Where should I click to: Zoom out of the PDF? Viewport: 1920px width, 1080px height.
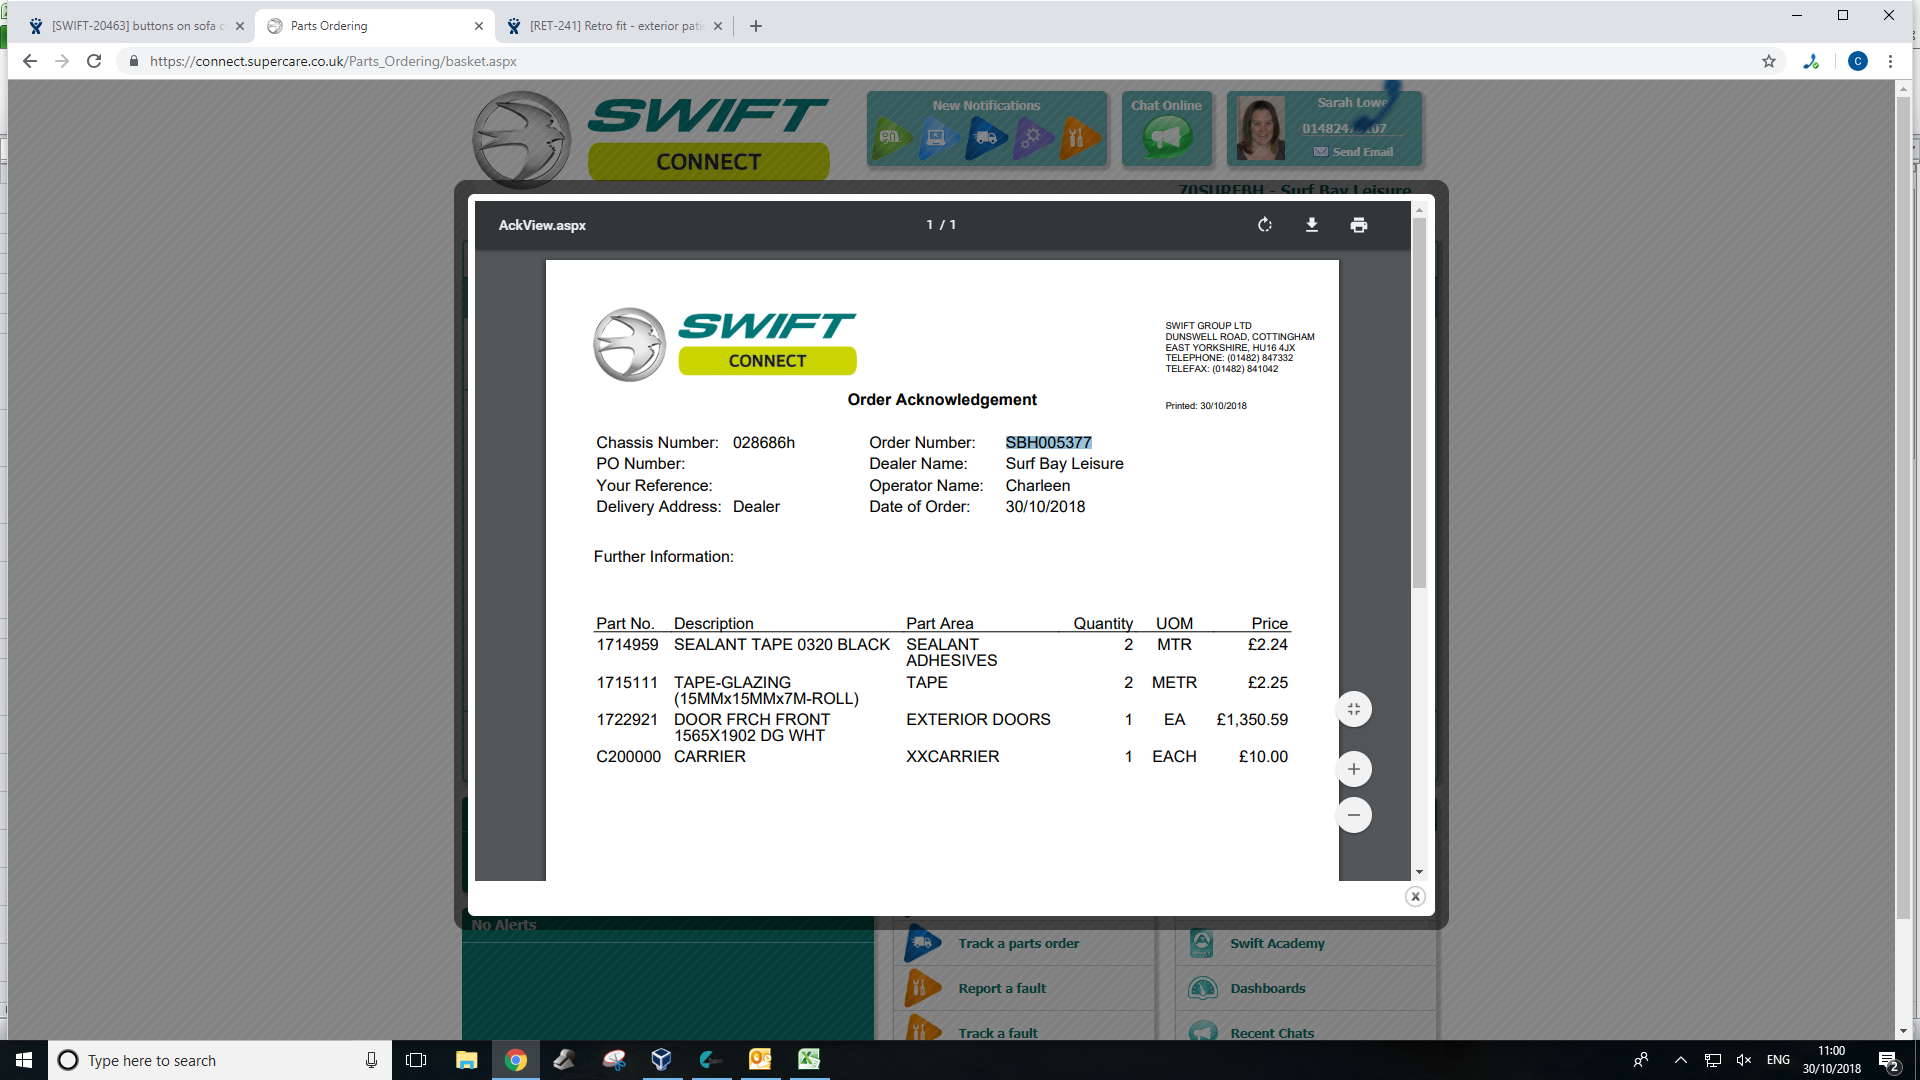(x=1354, y=815)
